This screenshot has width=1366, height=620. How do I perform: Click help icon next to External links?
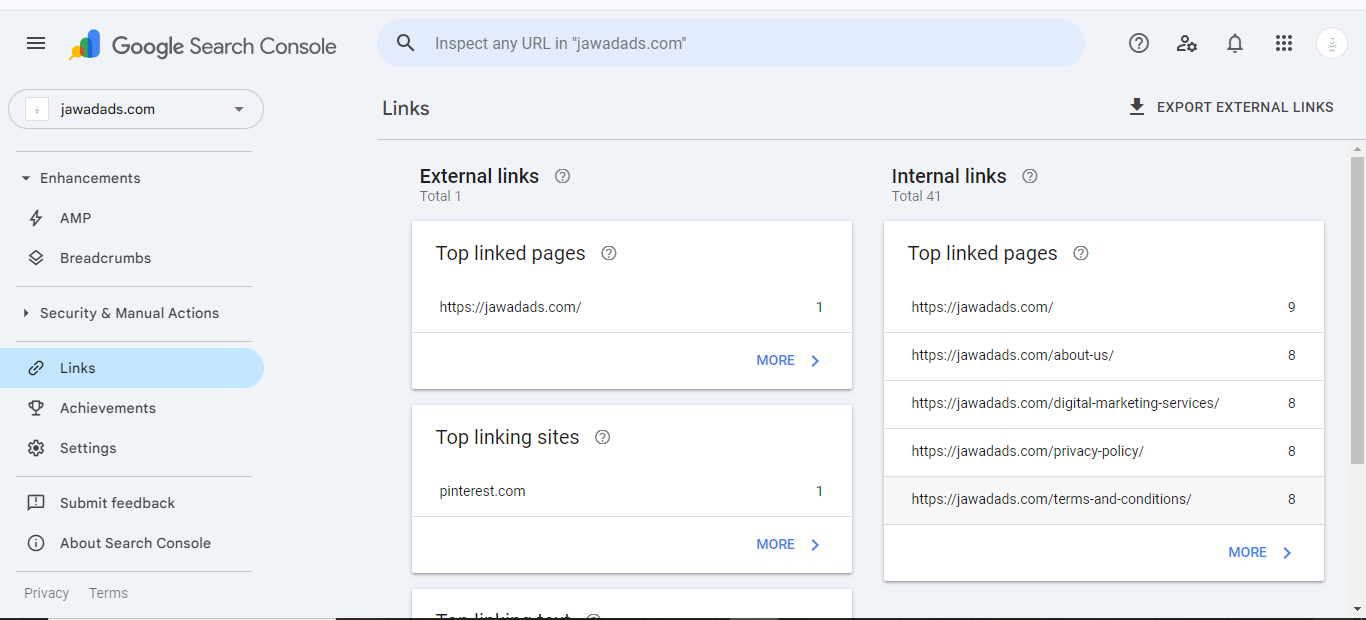tap(562, 176)
